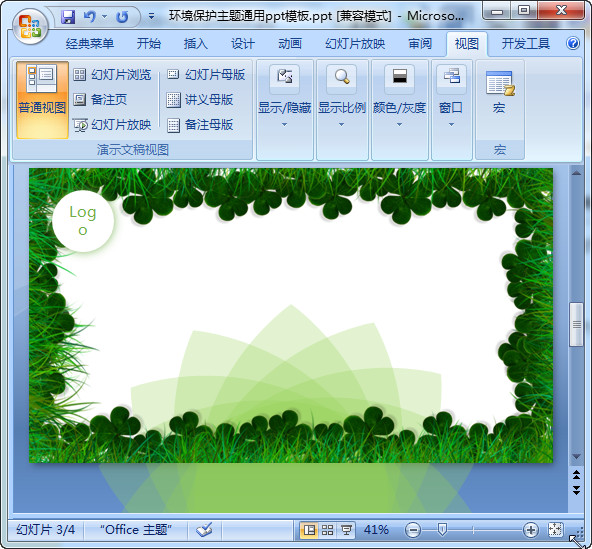Run spell check status icon

point(204,530)
